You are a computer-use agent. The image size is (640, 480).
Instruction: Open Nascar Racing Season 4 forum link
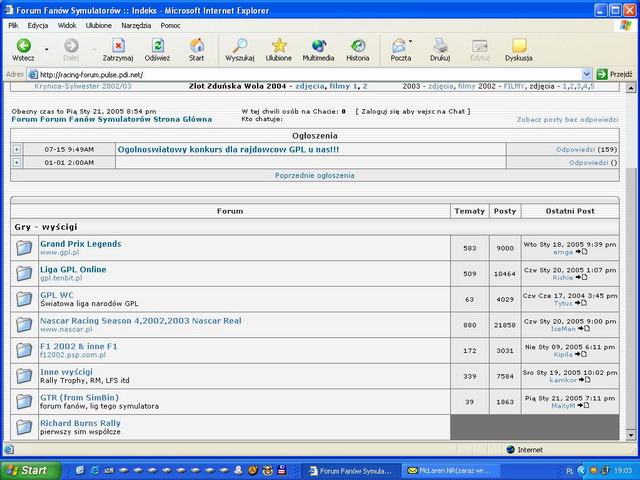141,321
